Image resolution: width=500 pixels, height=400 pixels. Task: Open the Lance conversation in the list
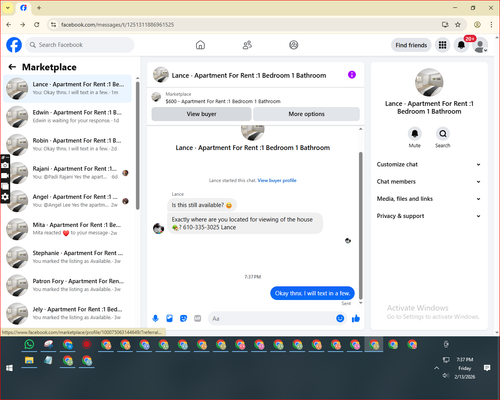pyautogui.click(x=67, y=88)
